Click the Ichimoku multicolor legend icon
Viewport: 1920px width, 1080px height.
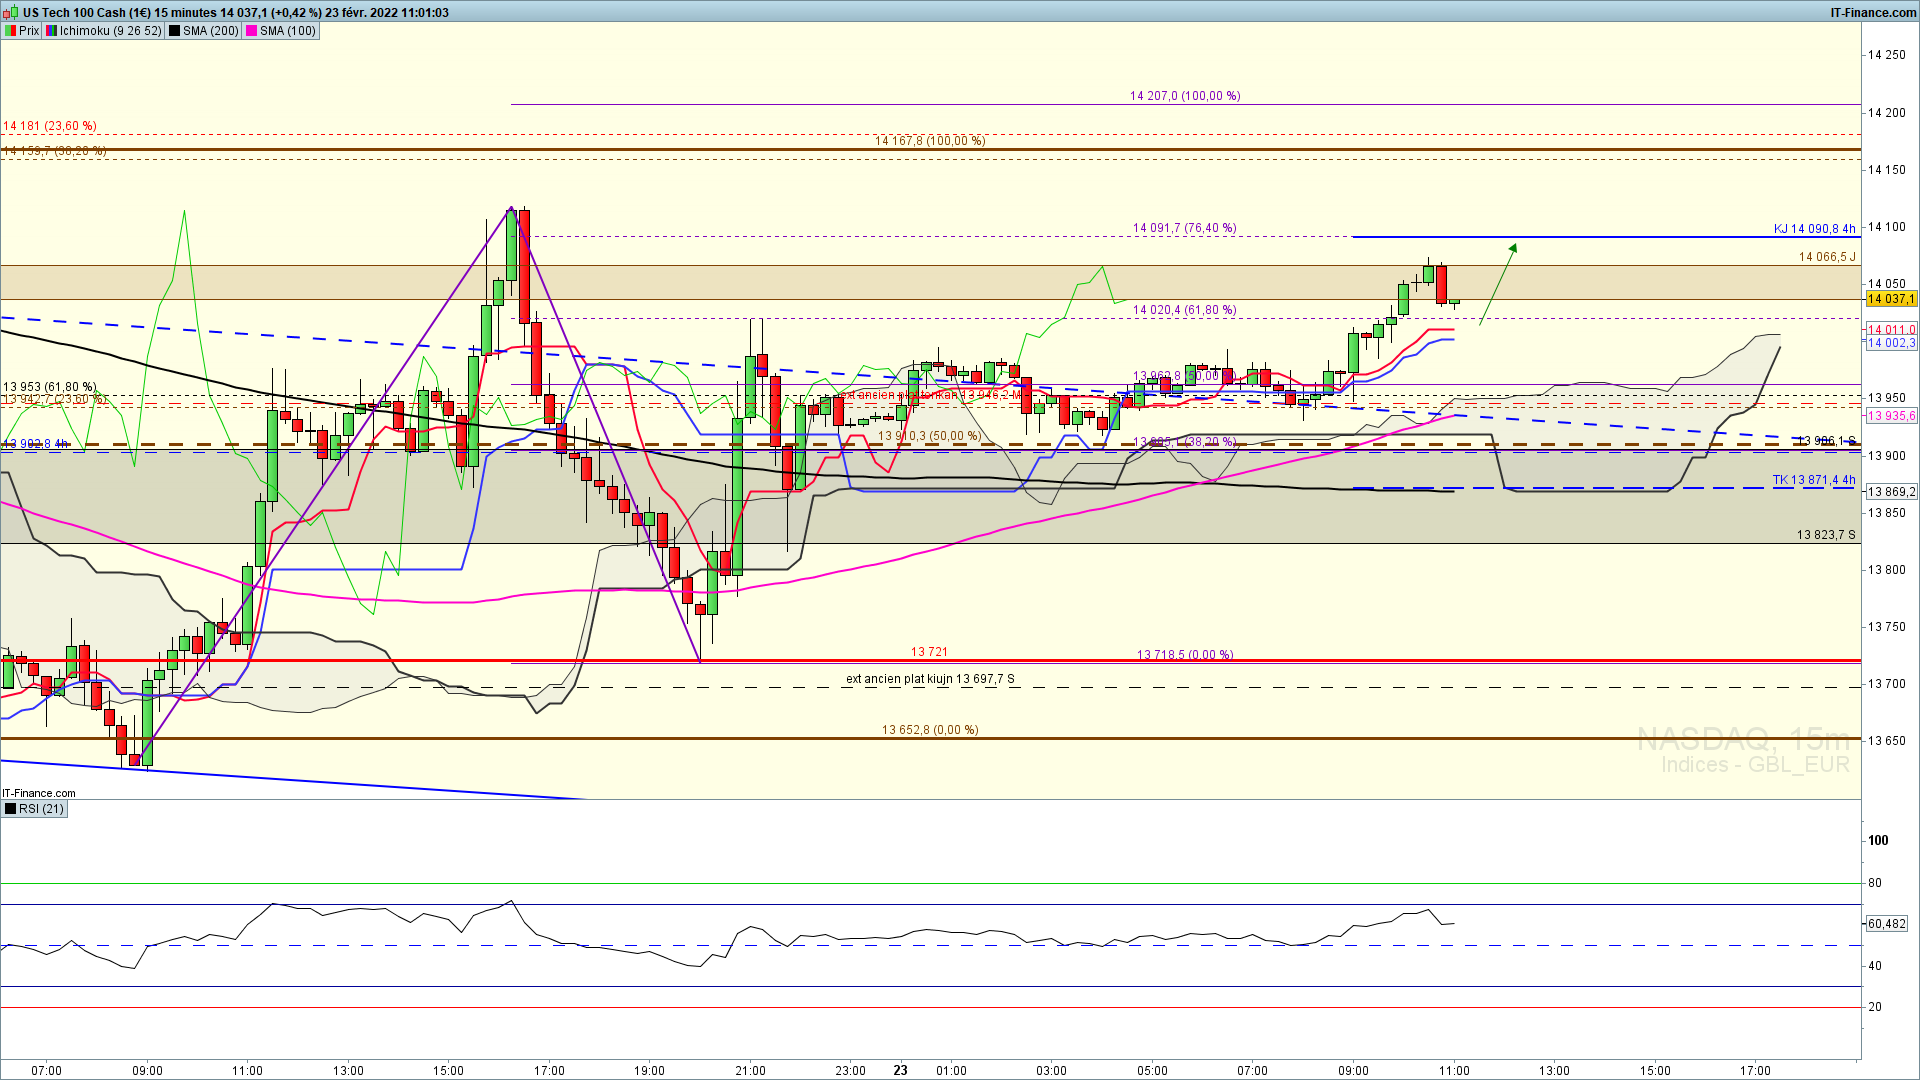[x=52, y=31]
